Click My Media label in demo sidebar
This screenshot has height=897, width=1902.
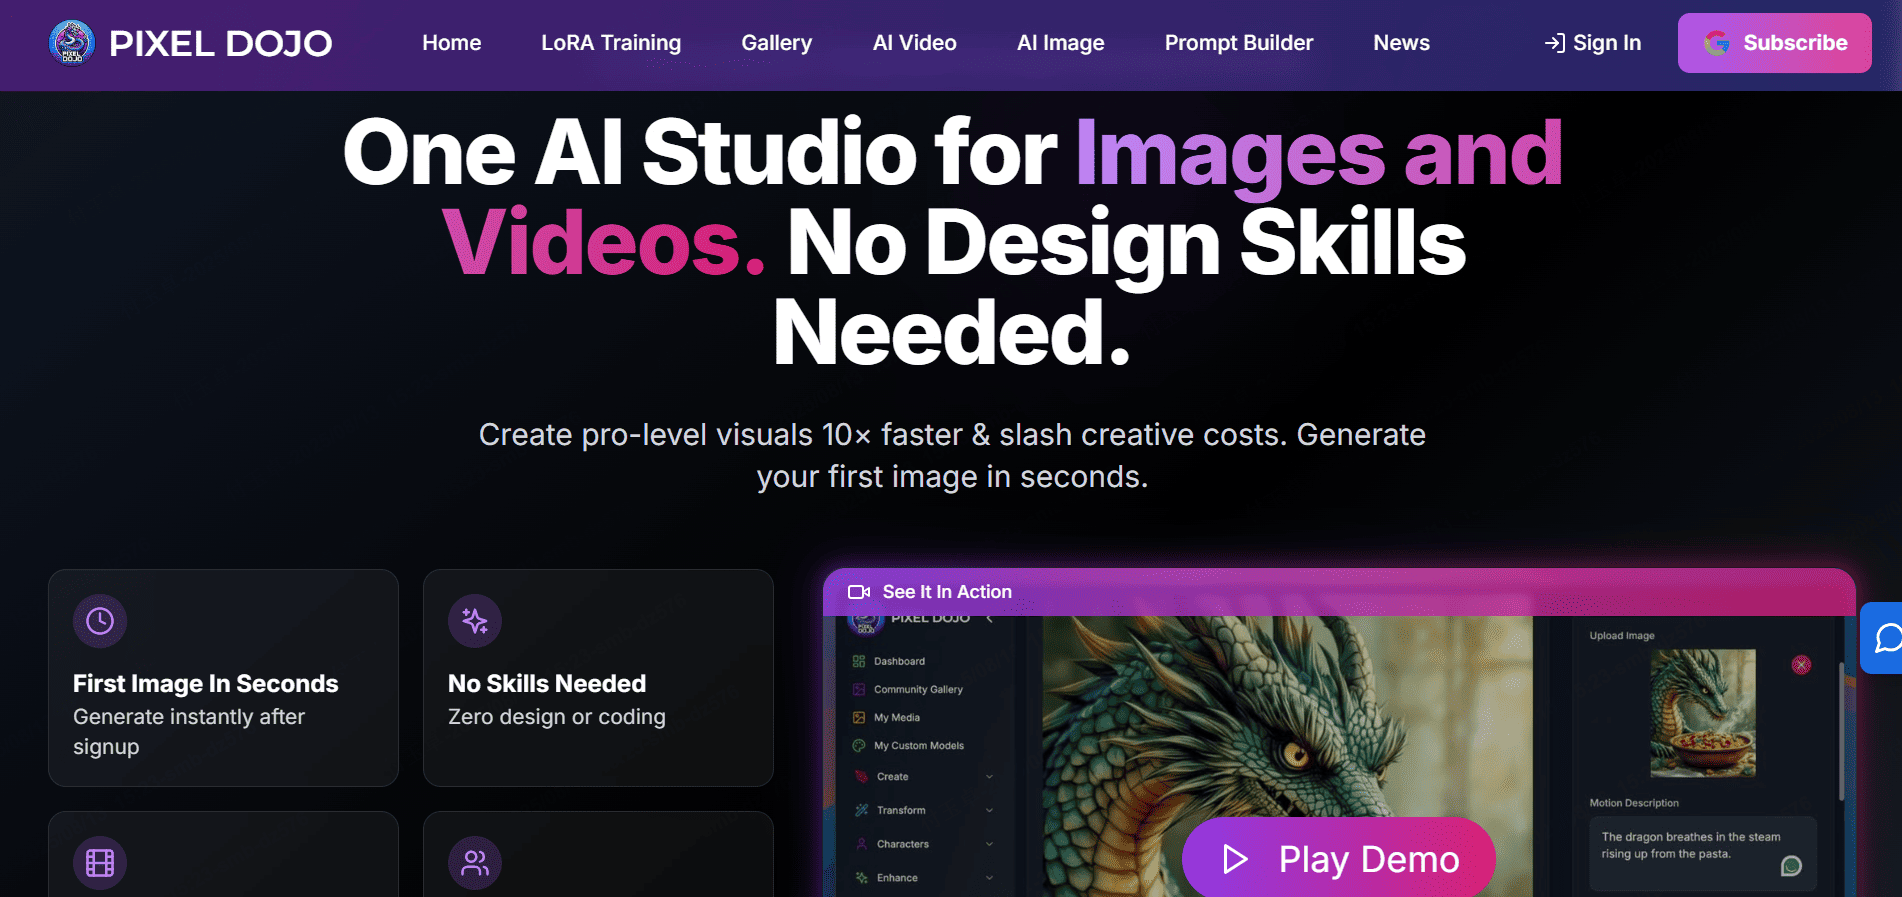[x=897, y=717]
